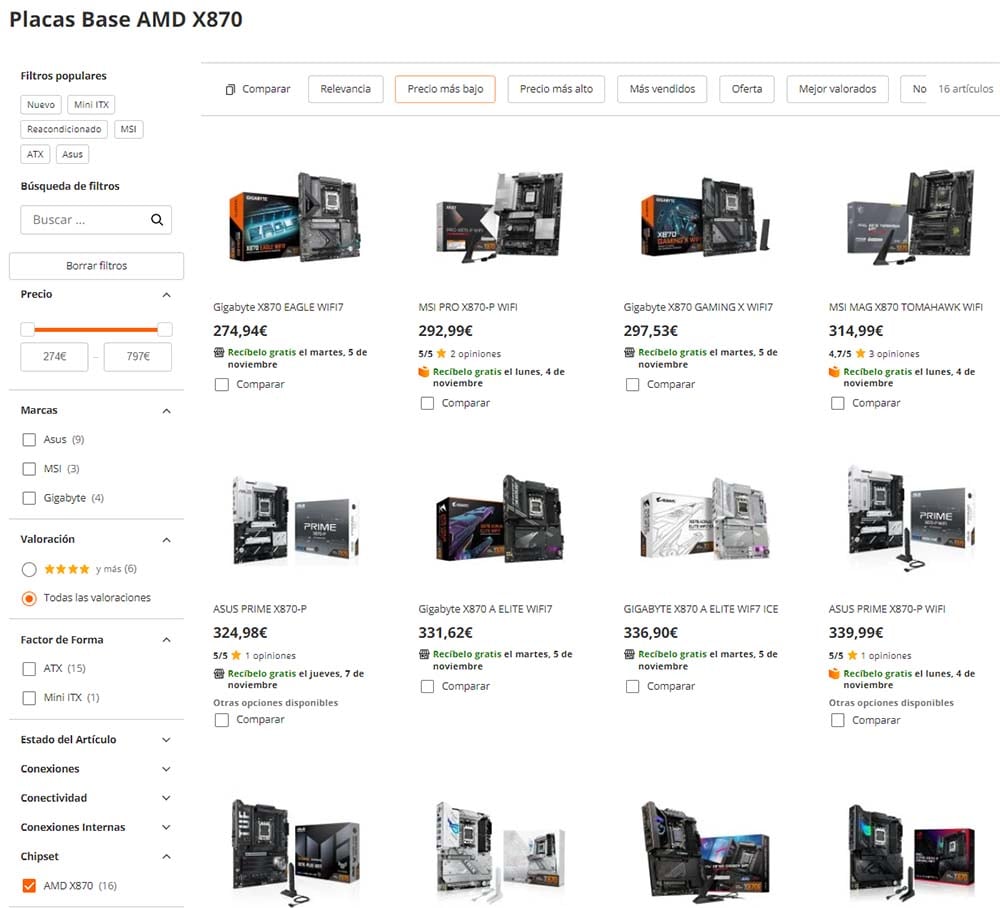Click the minimum price slider handle
Viewport: 1000px width, 908px height.
27,330
